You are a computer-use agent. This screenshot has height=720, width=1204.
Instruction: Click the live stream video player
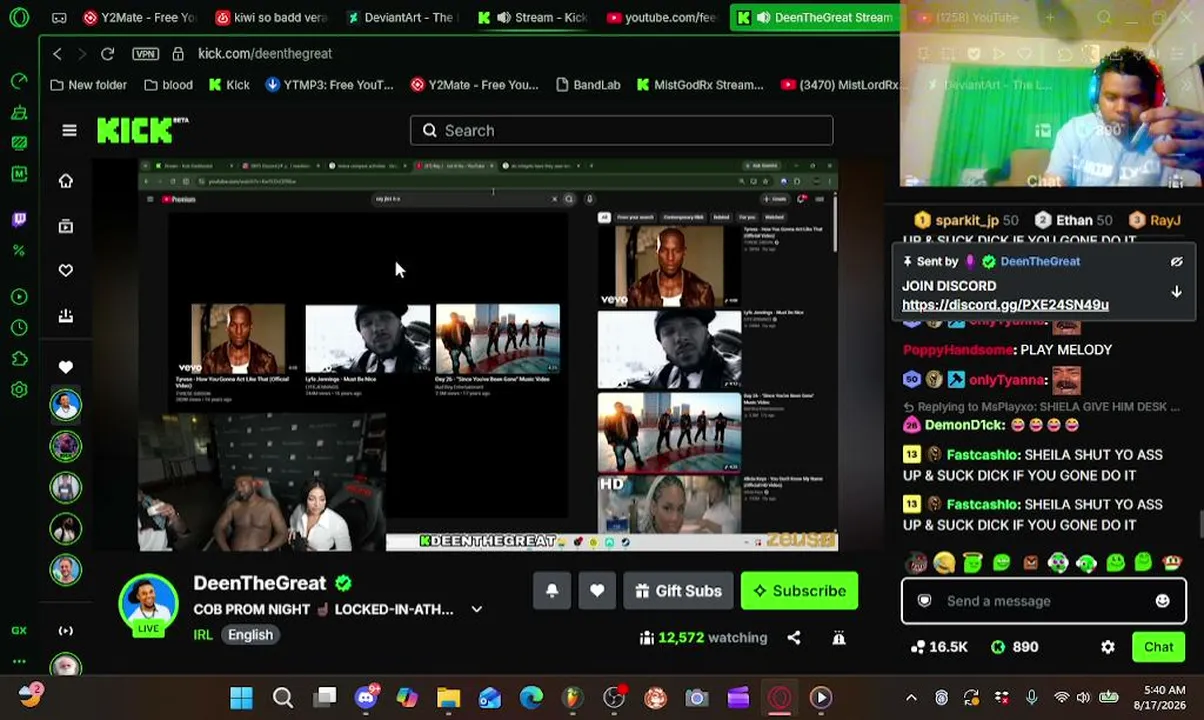point(488,355)
